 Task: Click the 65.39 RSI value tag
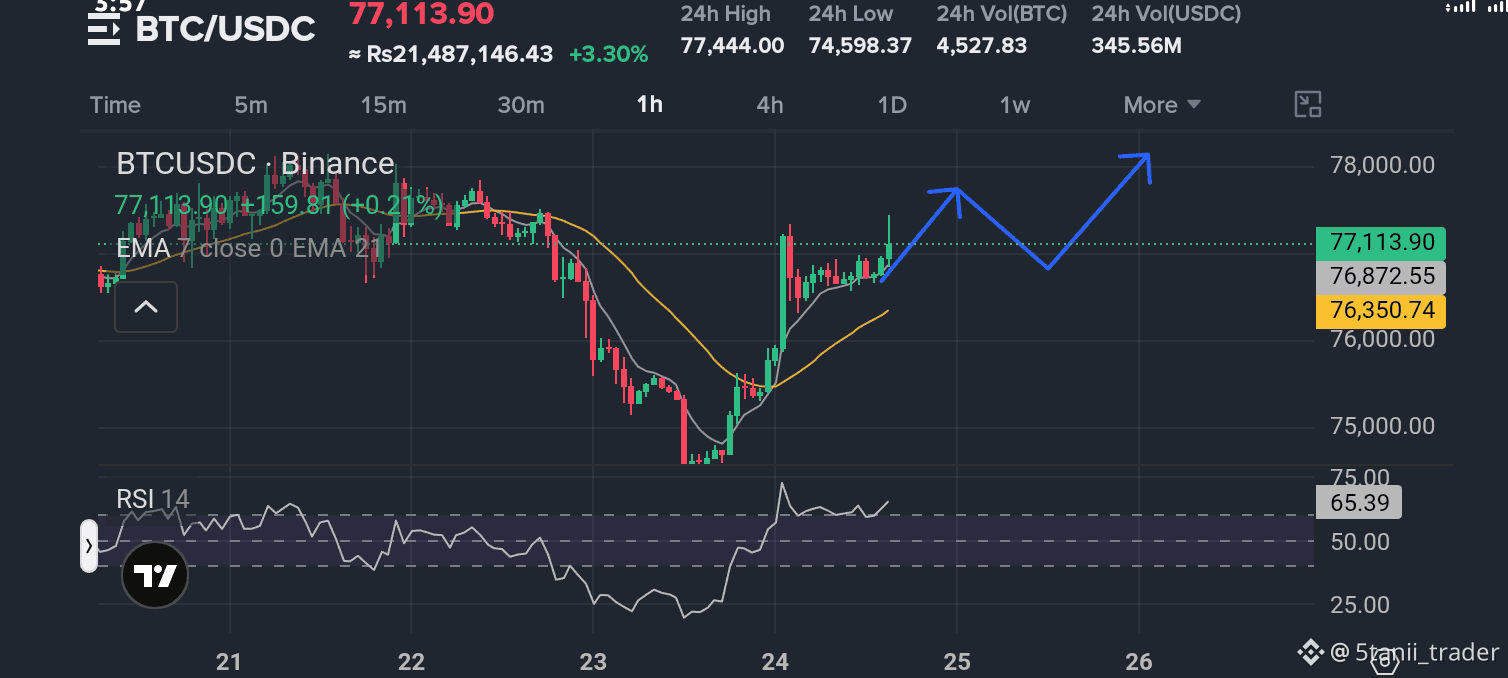(1359, 502)
